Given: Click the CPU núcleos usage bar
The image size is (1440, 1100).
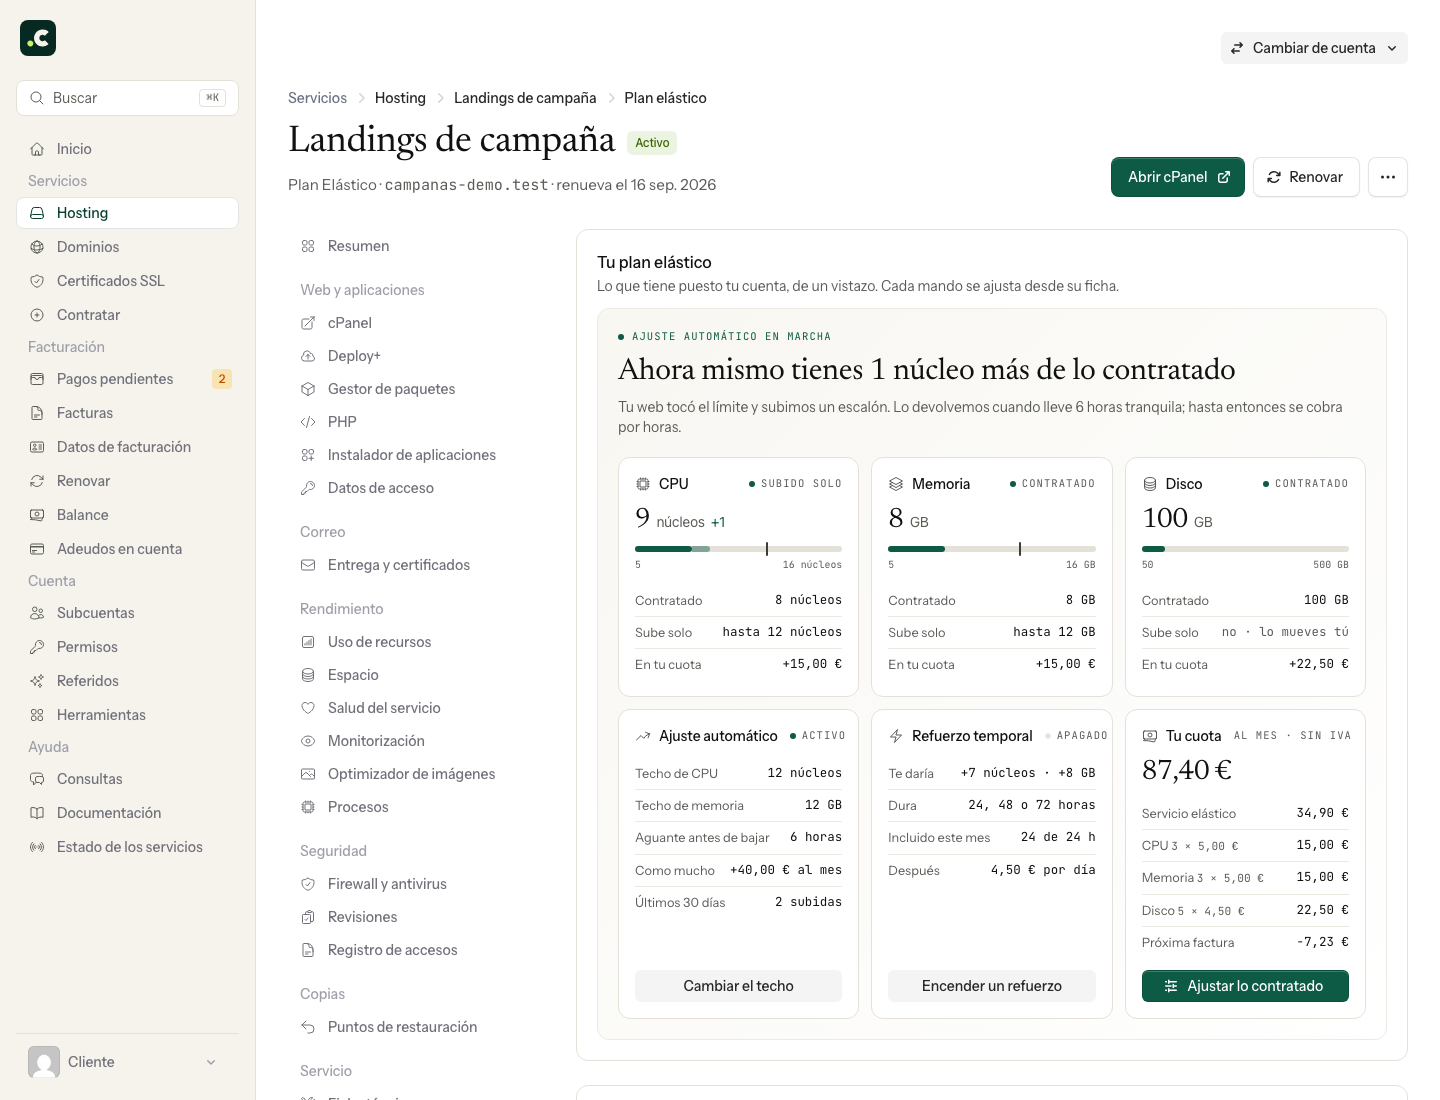Looking at the screenshot, I should [738, 549].
